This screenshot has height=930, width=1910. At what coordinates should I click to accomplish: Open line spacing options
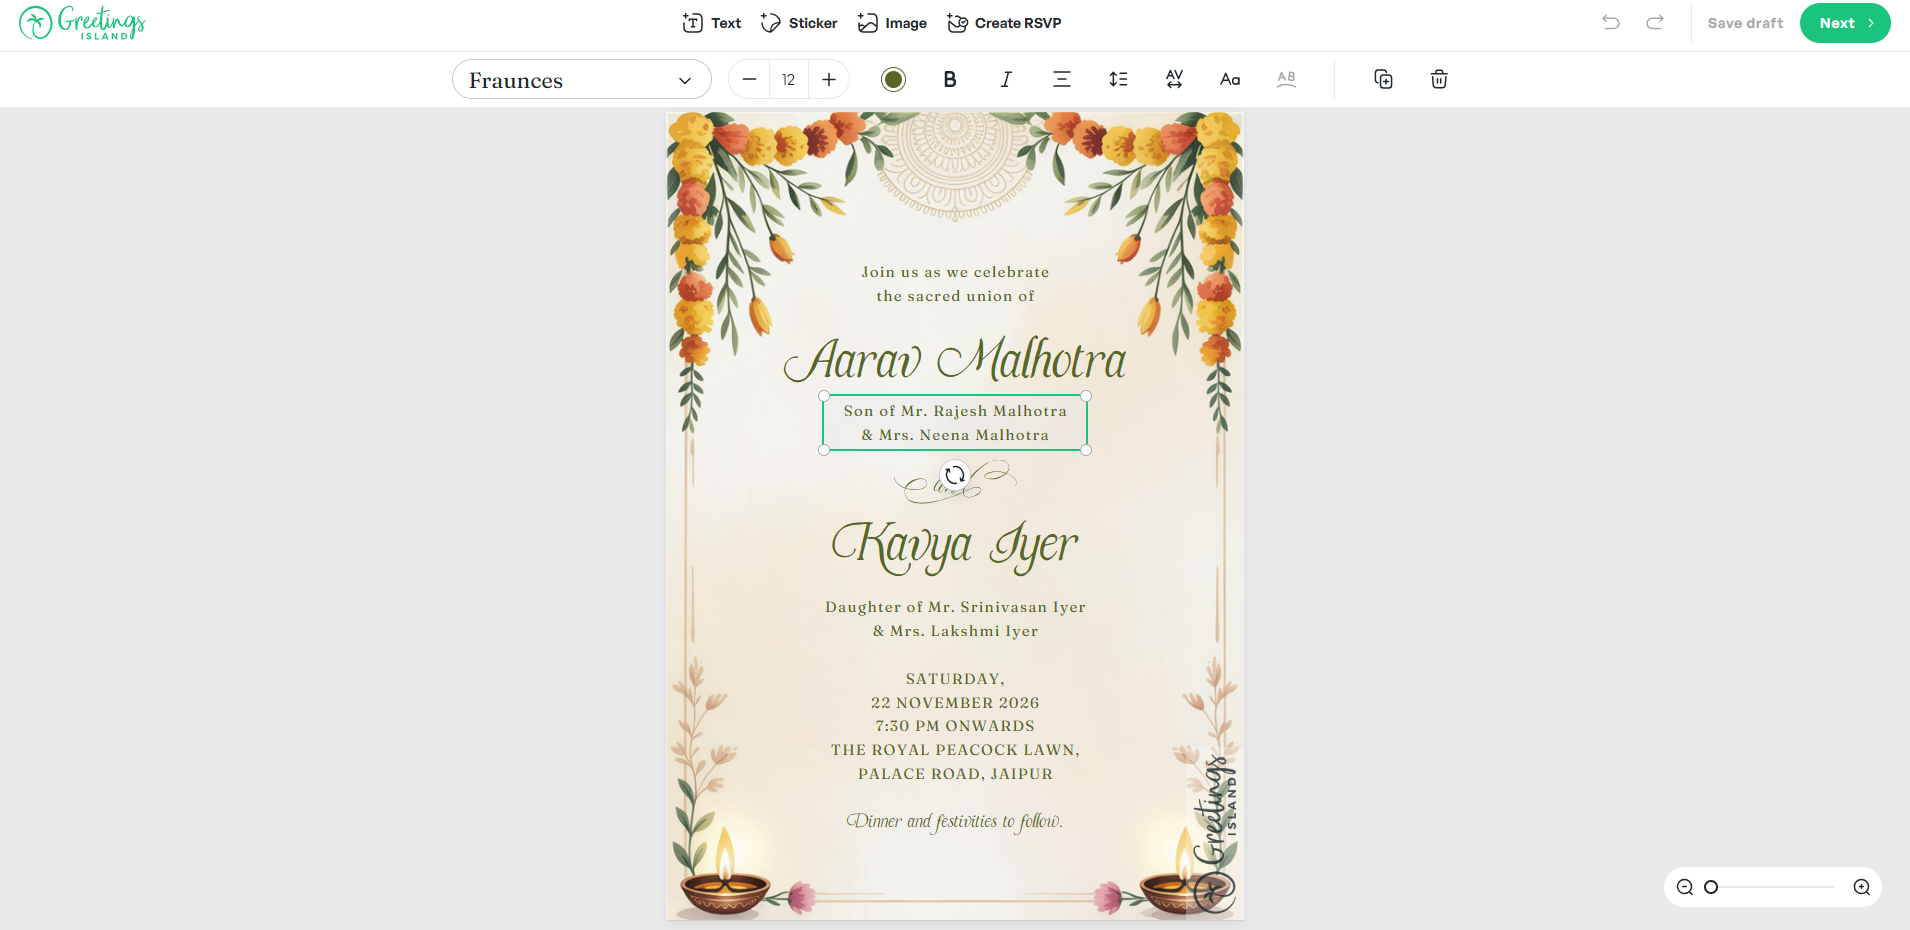click(1118, 80)
